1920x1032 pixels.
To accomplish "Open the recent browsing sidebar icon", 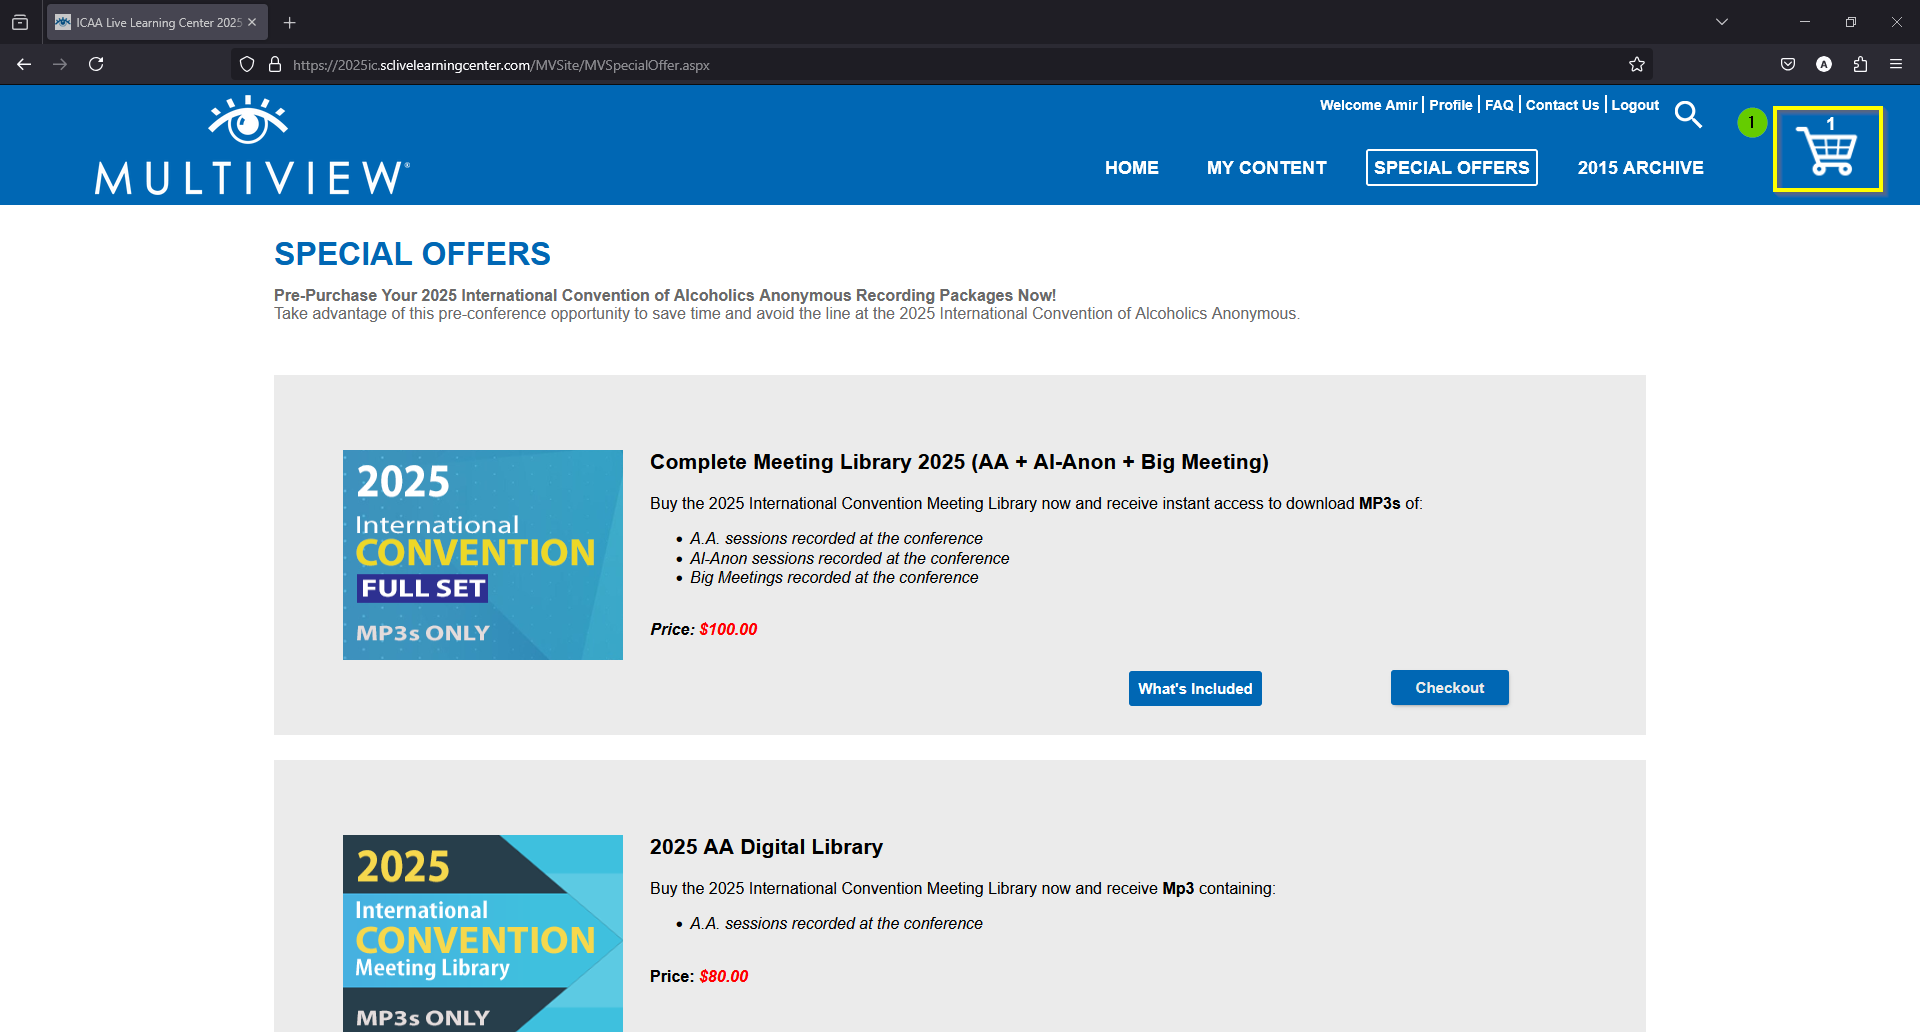I will click(20, 22).
